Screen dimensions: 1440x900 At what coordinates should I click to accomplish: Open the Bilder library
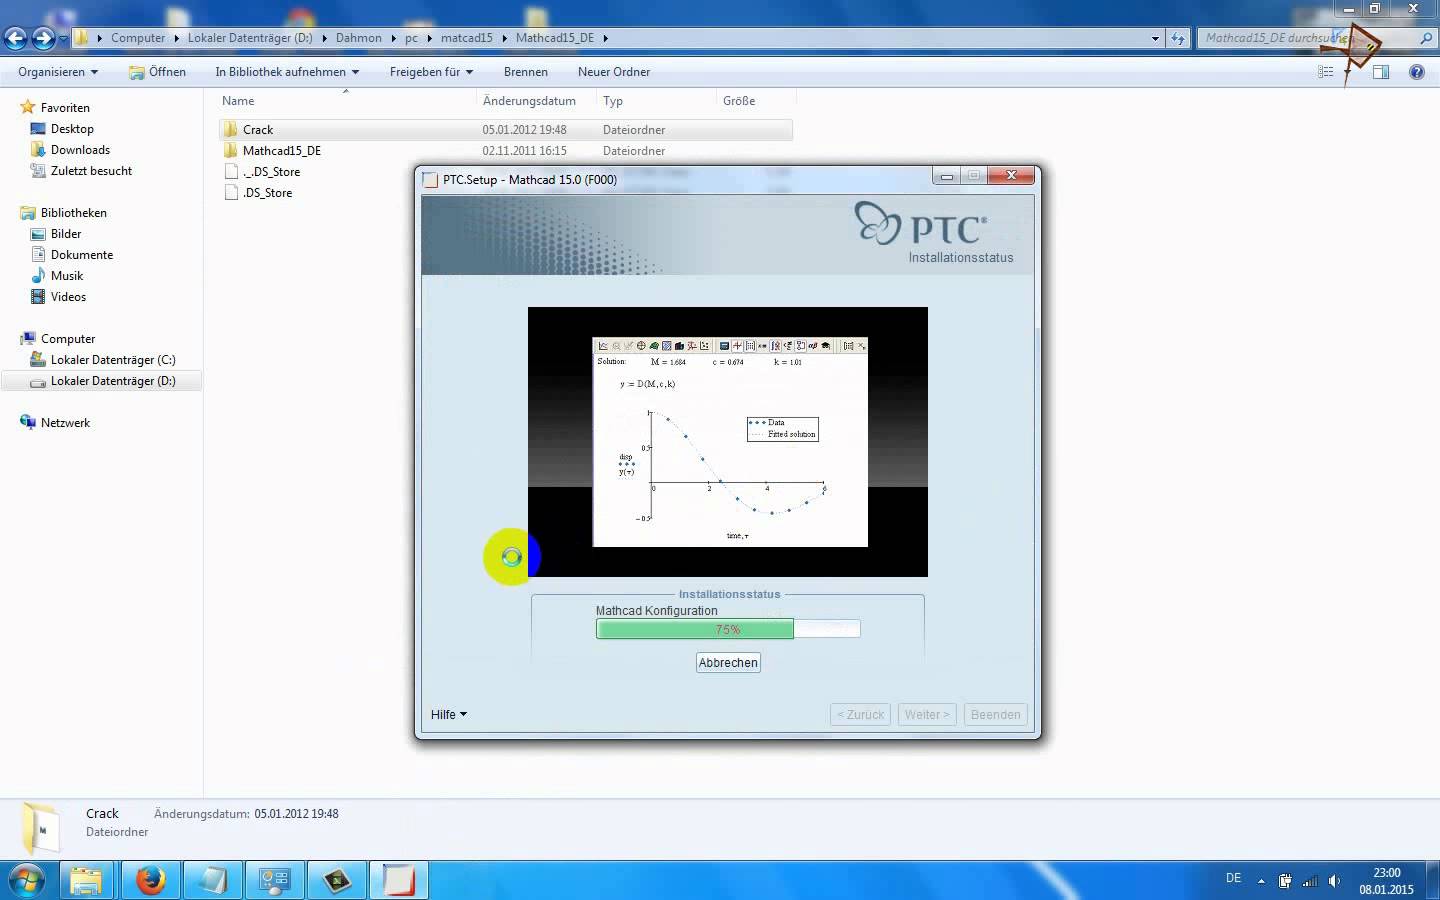pyautogui.click(x=66, y=234)
